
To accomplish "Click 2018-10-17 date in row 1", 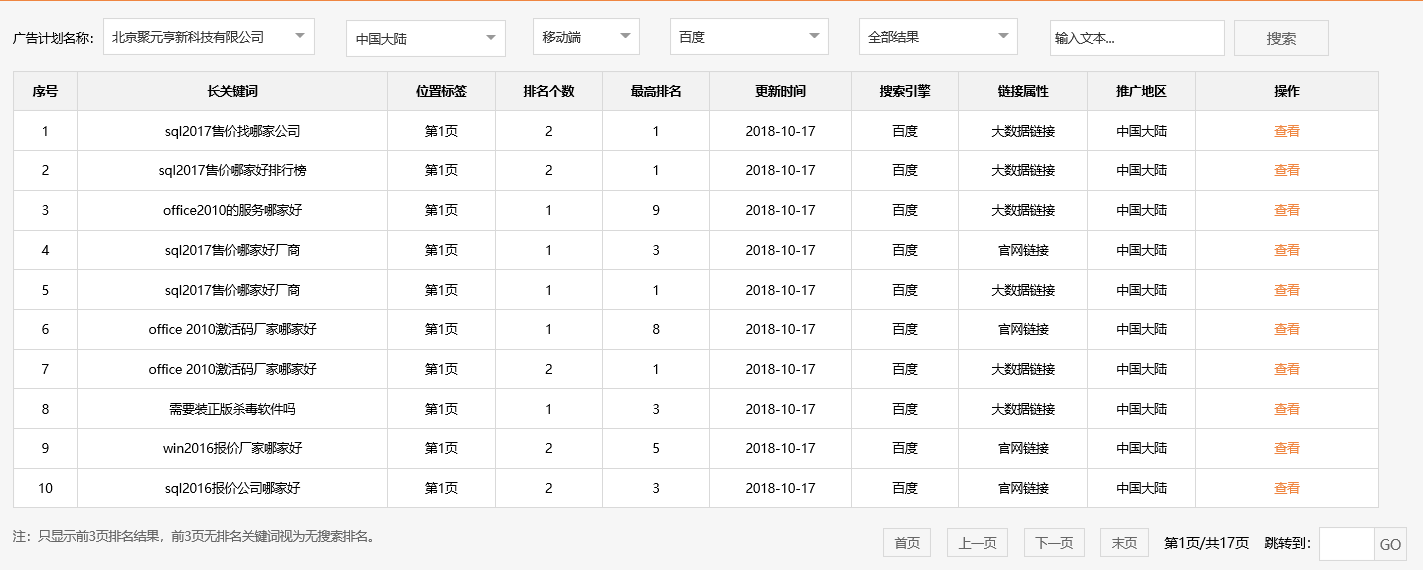I will [x=780, y=131].
